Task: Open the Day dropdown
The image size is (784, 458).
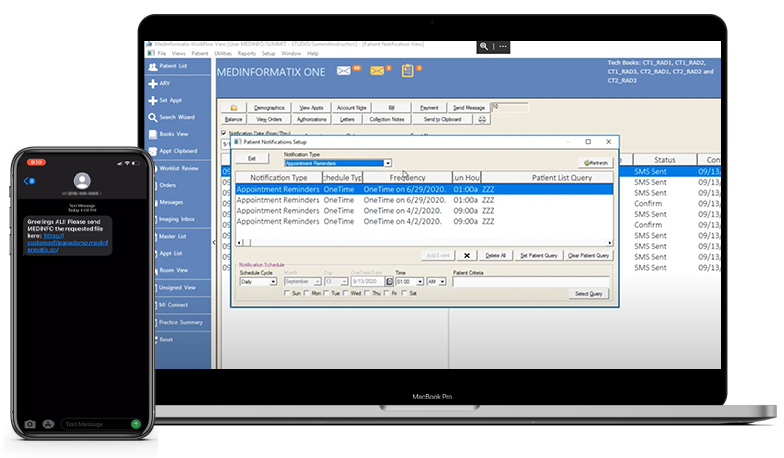Action: point(344,282)
